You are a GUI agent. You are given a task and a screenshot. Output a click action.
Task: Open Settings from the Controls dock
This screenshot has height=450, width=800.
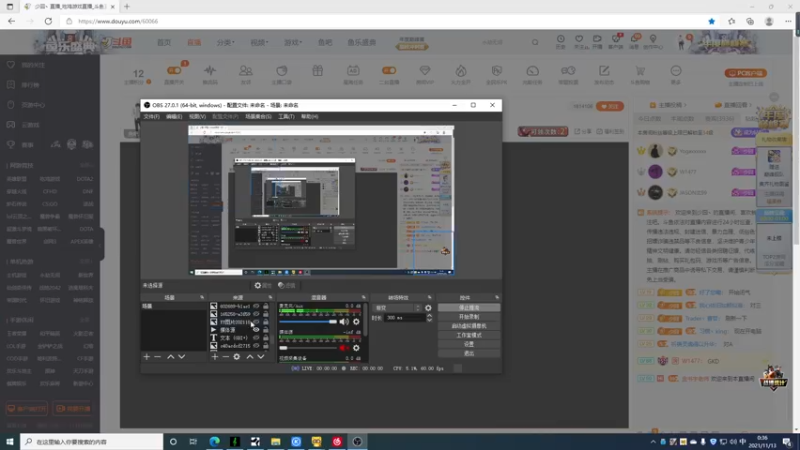tap(469, 344)
